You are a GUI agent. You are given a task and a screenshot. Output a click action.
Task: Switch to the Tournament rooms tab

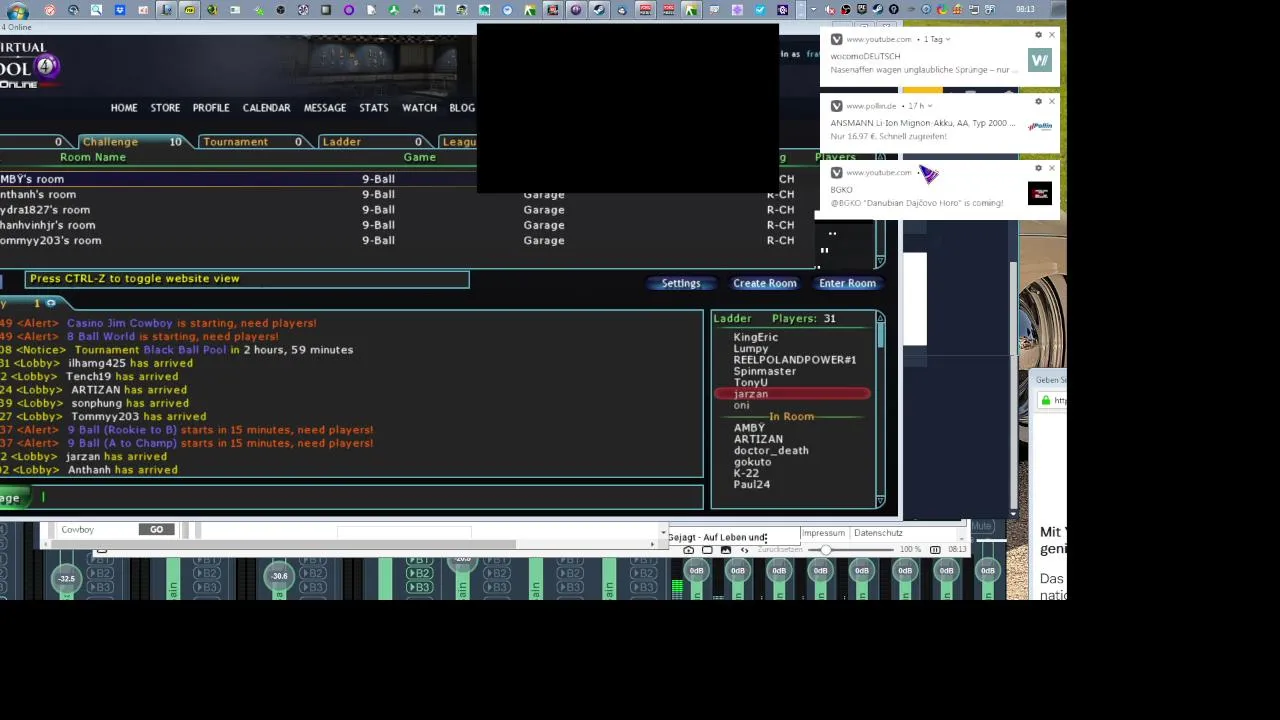pos(253,142)
